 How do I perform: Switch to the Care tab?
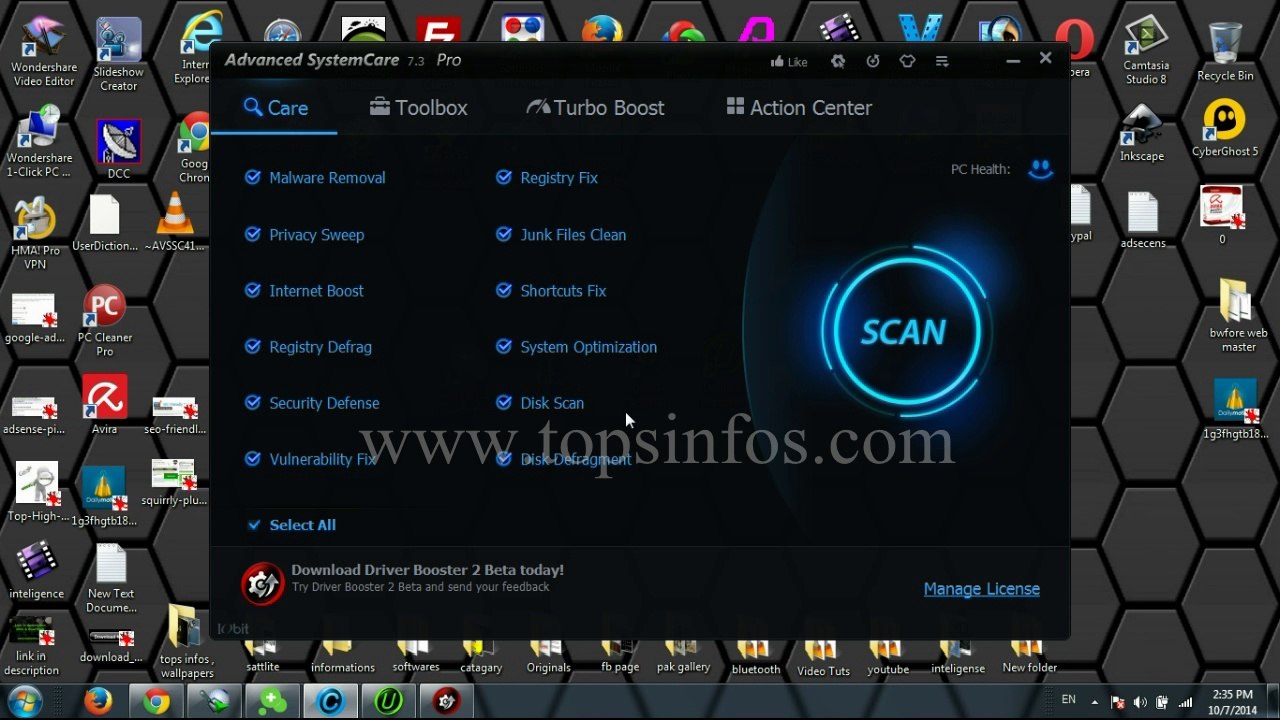[275, 108]
